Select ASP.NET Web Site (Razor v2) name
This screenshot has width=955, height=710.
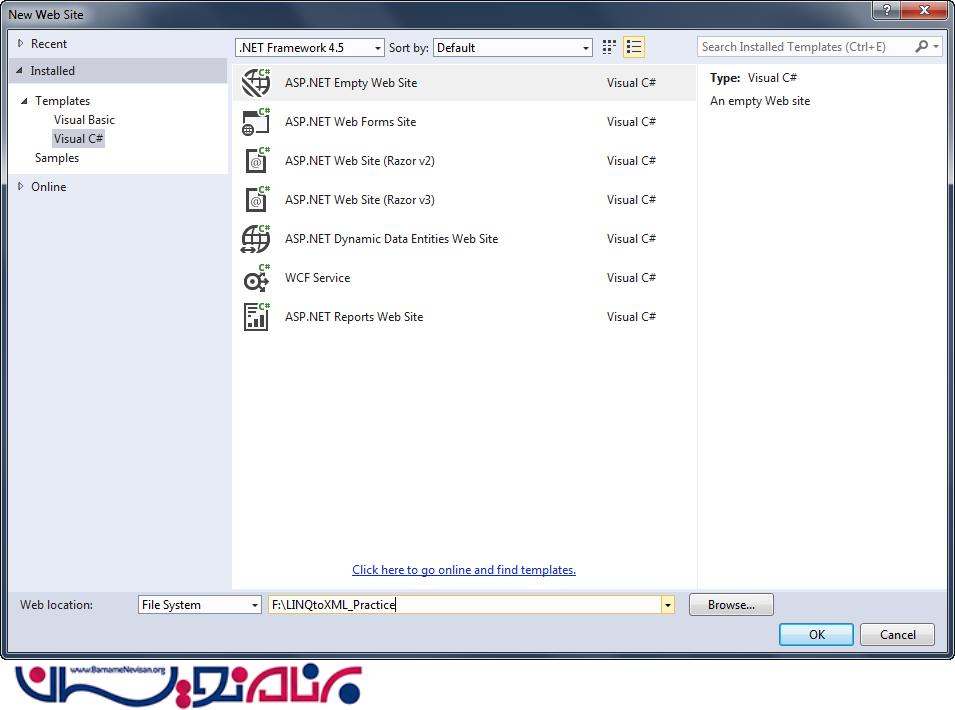(x=359, y=161)
